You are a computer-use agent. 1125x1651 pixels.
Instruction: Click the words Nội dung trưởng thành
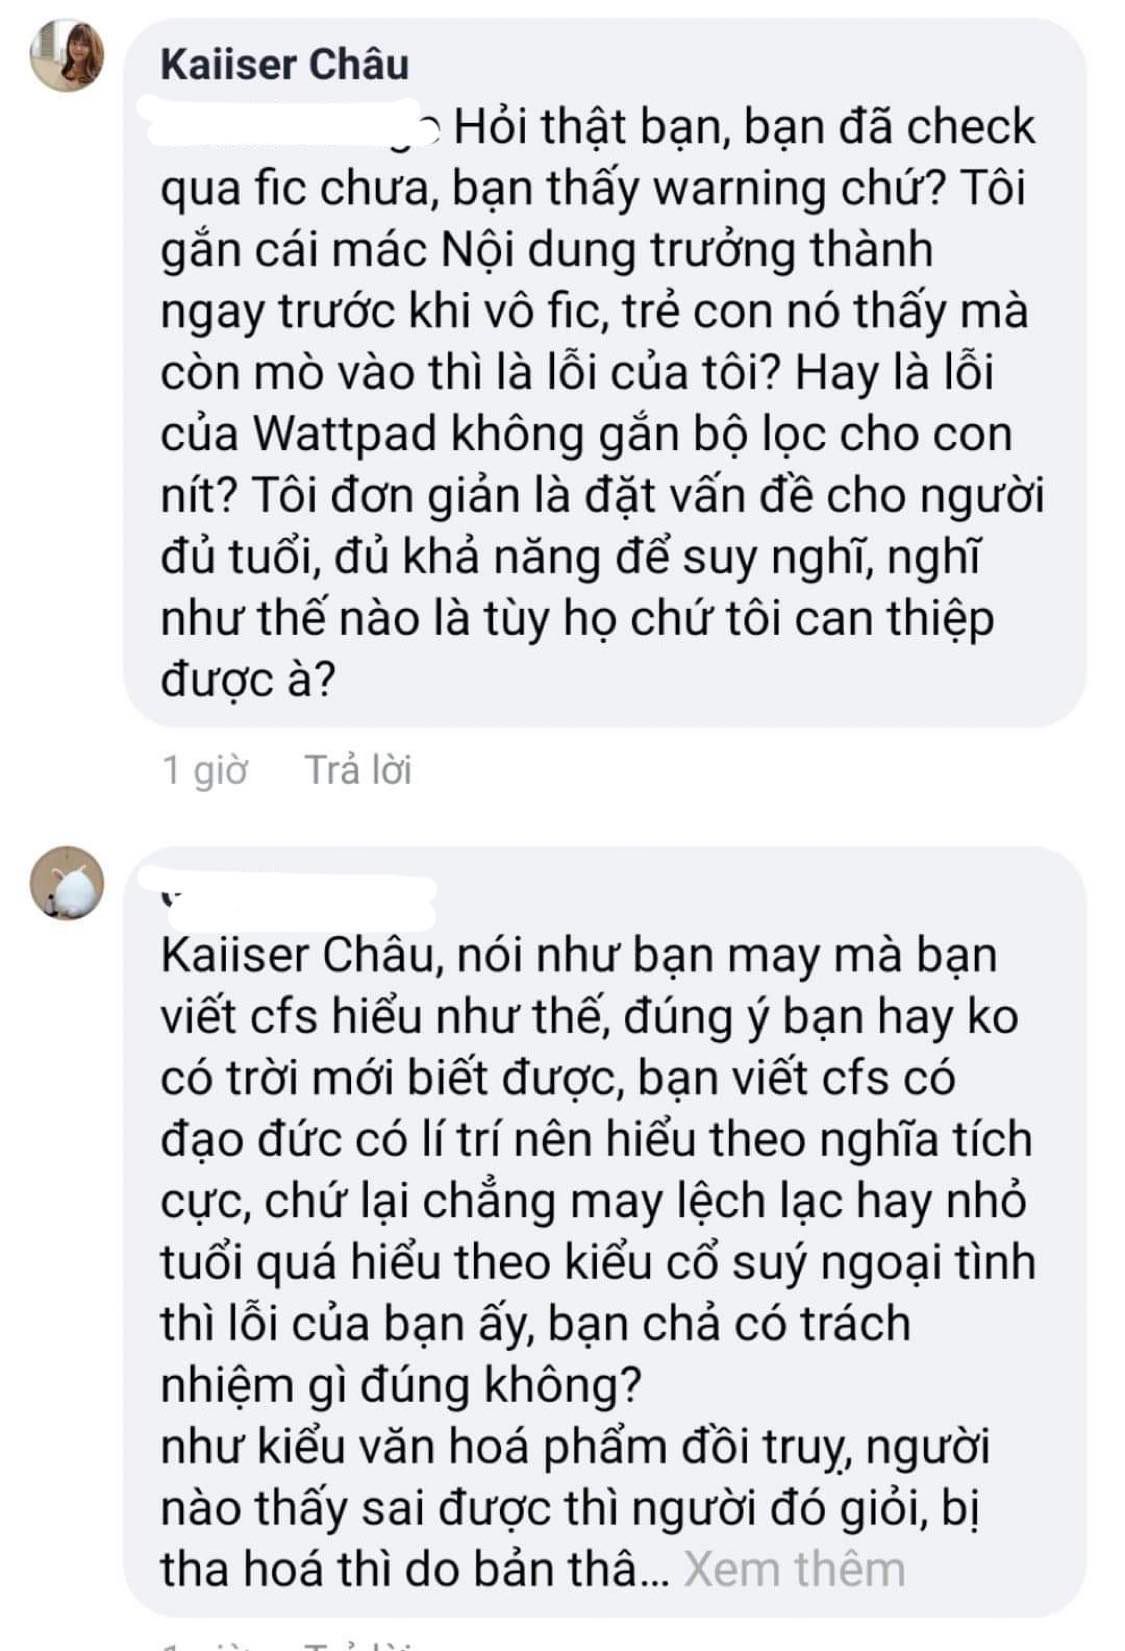687,250
